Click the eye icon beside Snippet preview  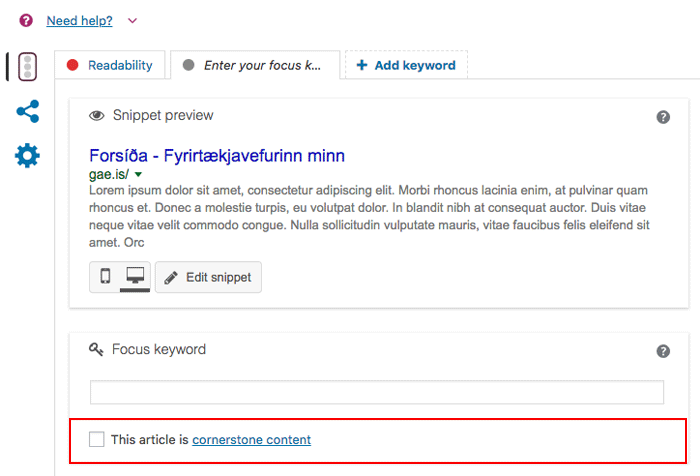(x=97, y=116)
